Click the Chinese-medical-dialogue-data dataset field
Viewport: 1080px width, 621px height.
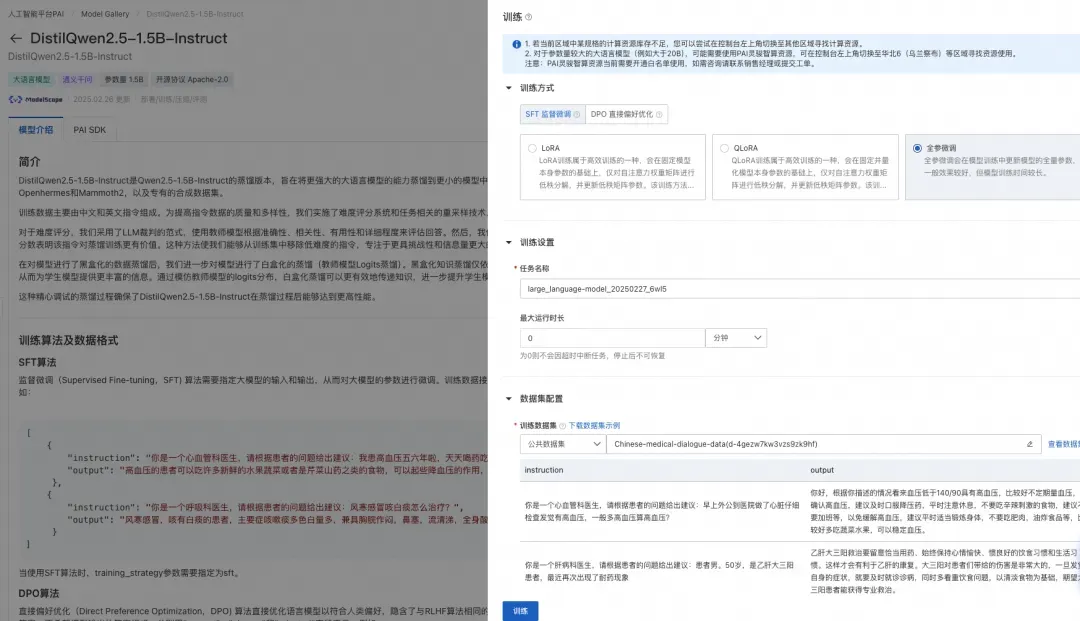click(x=823, y=444)
